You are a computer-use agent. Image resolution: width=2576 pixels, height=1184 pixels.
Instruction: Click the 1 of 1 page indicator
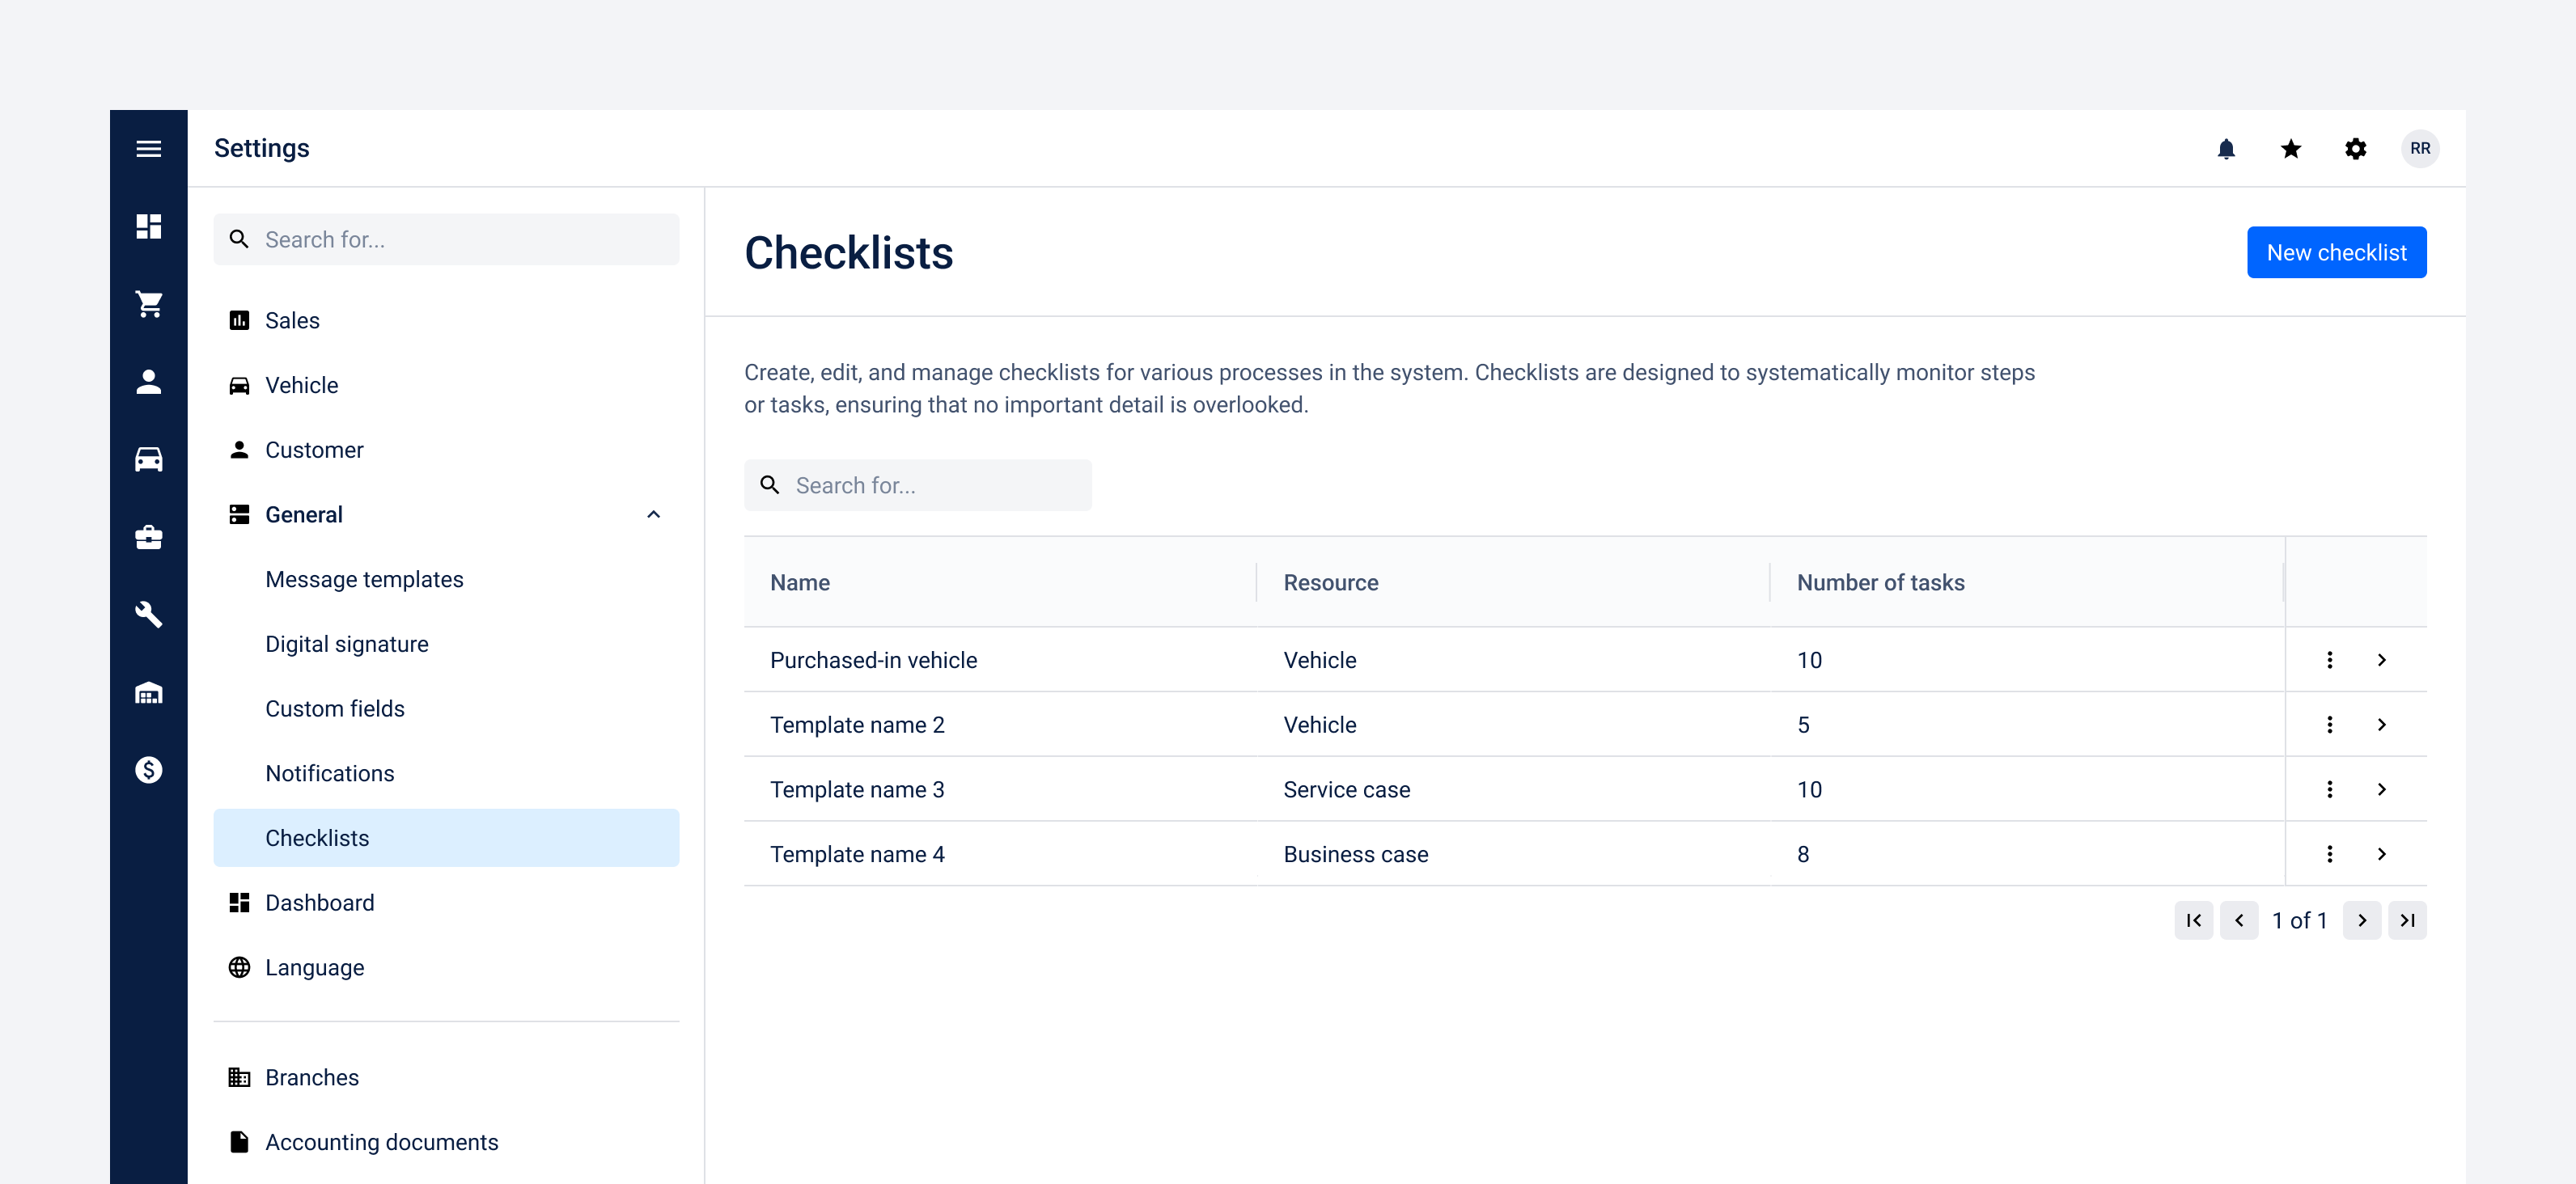pyautogui.click(x=2300, y=920)
